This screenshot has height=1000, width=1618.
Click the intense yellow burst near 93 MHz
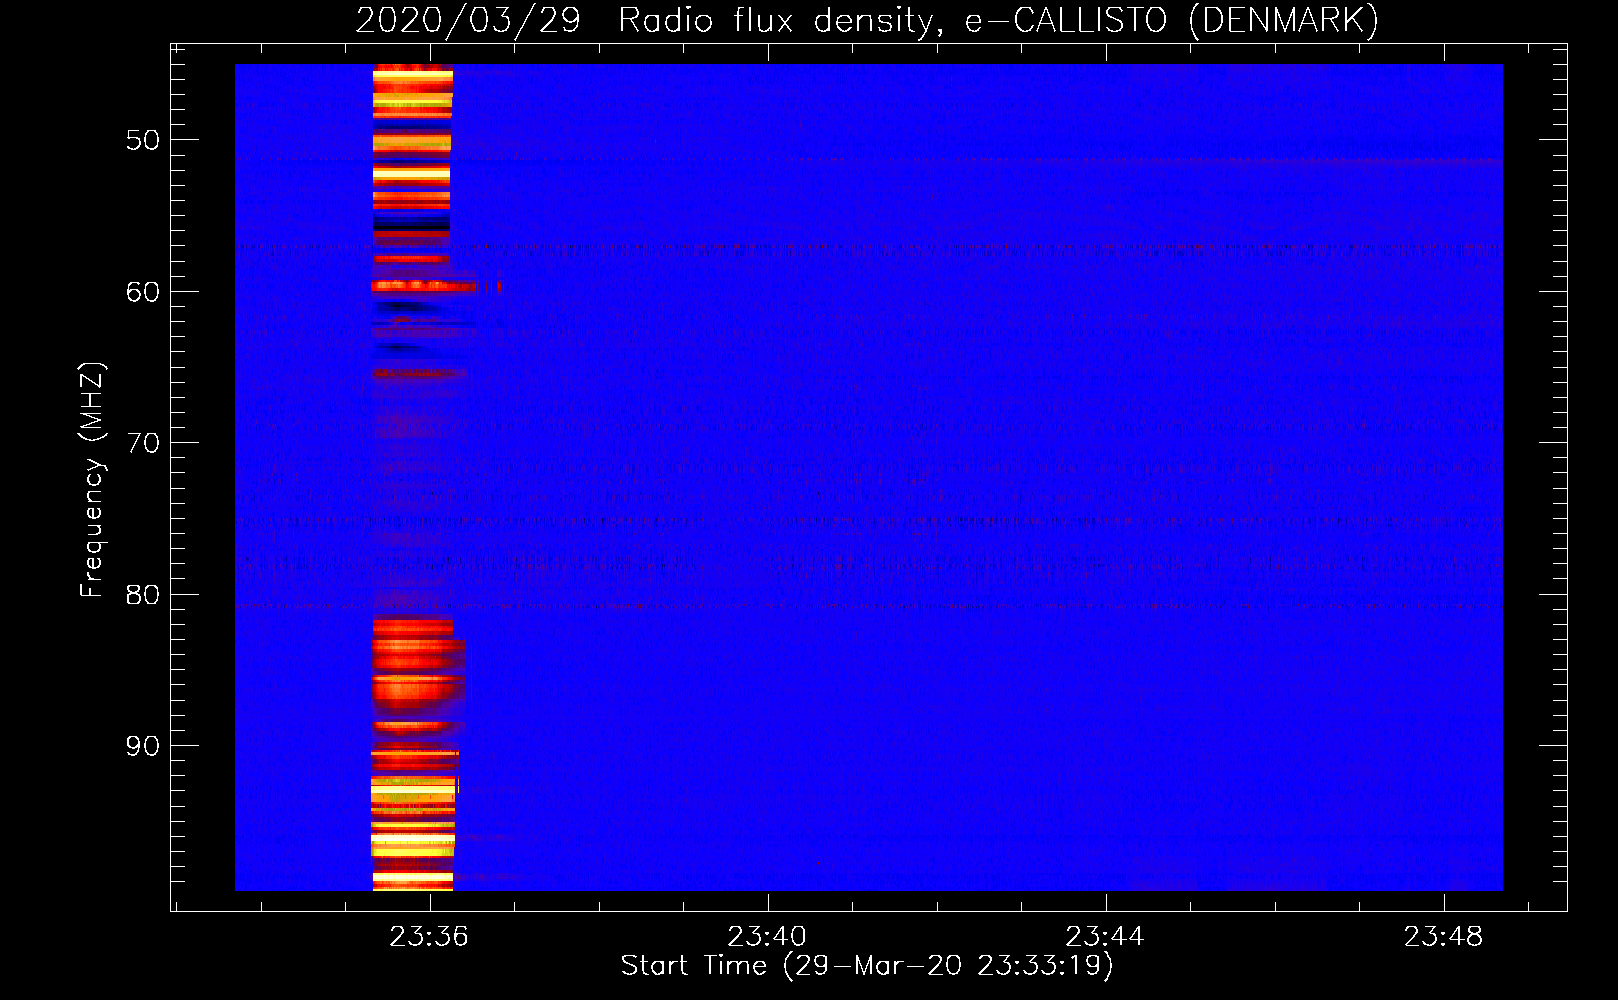click(413, 790)
